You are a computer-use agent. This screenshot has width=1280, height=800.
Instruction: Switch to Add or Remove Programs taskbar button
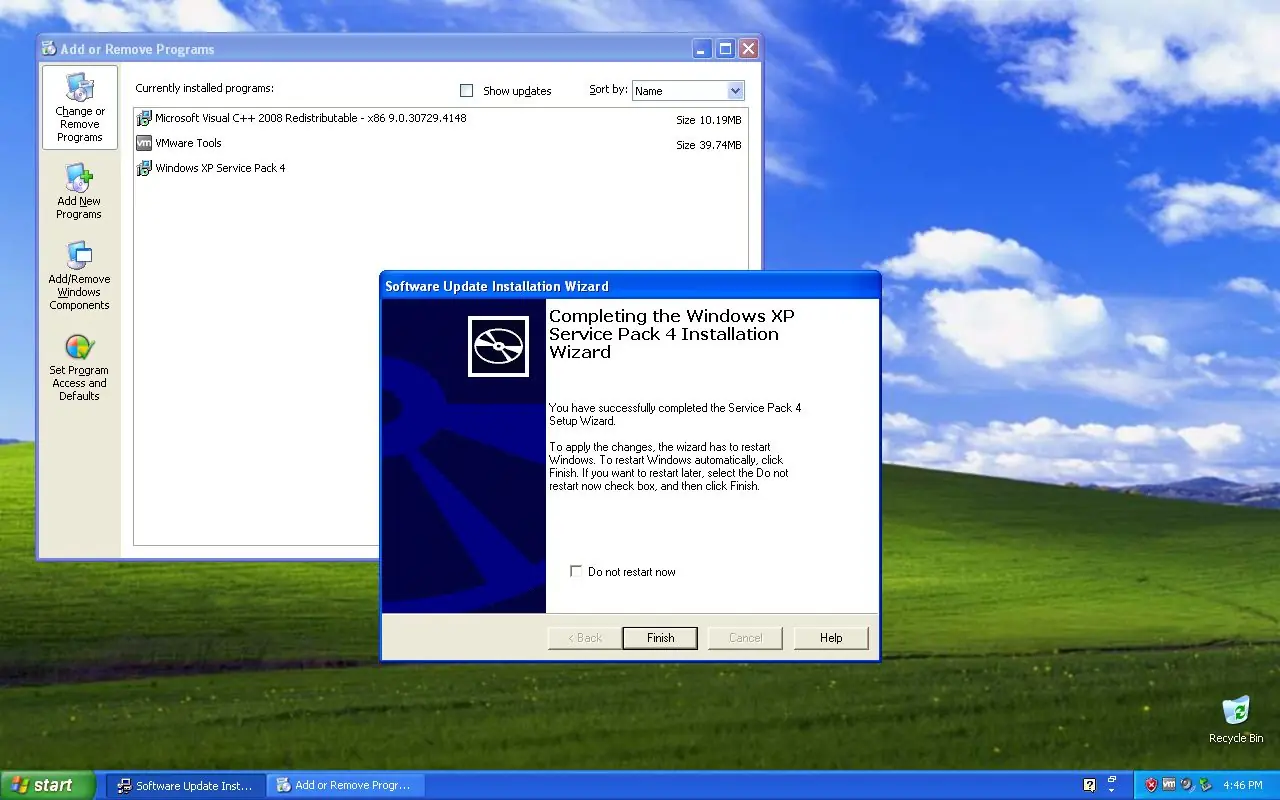[346, 786]
